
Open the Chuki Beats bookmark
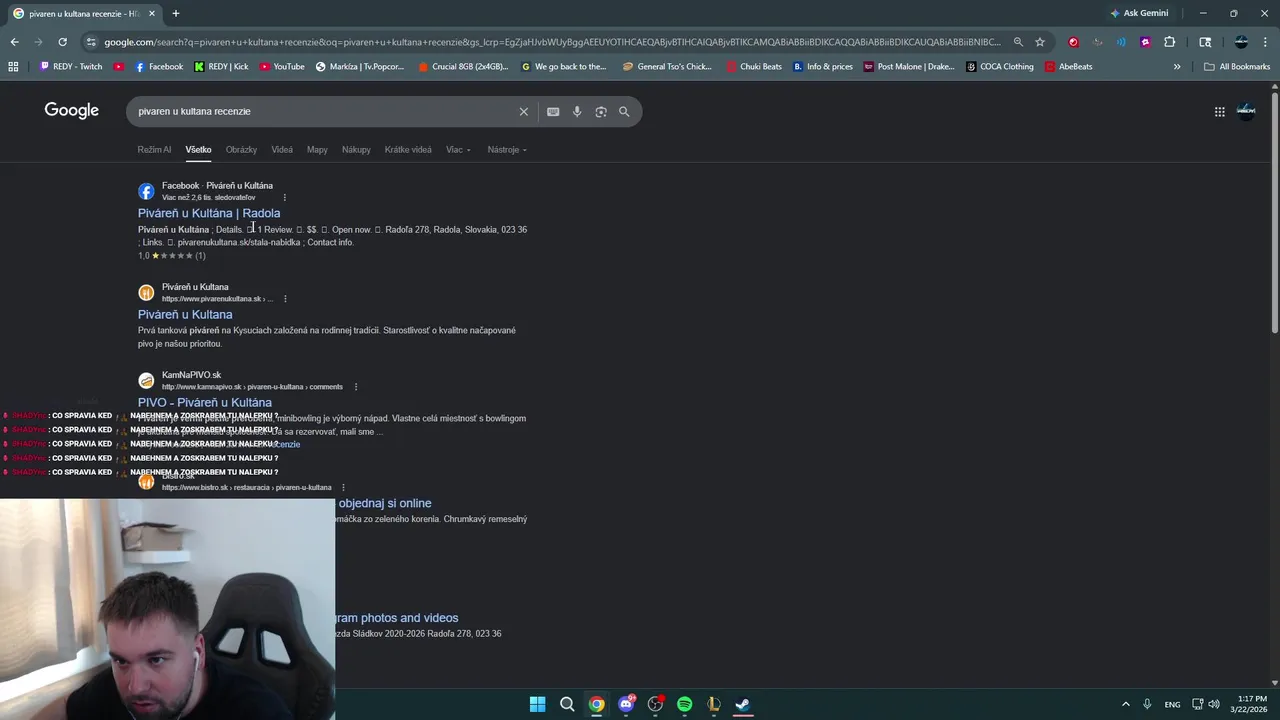pos(754,67)
